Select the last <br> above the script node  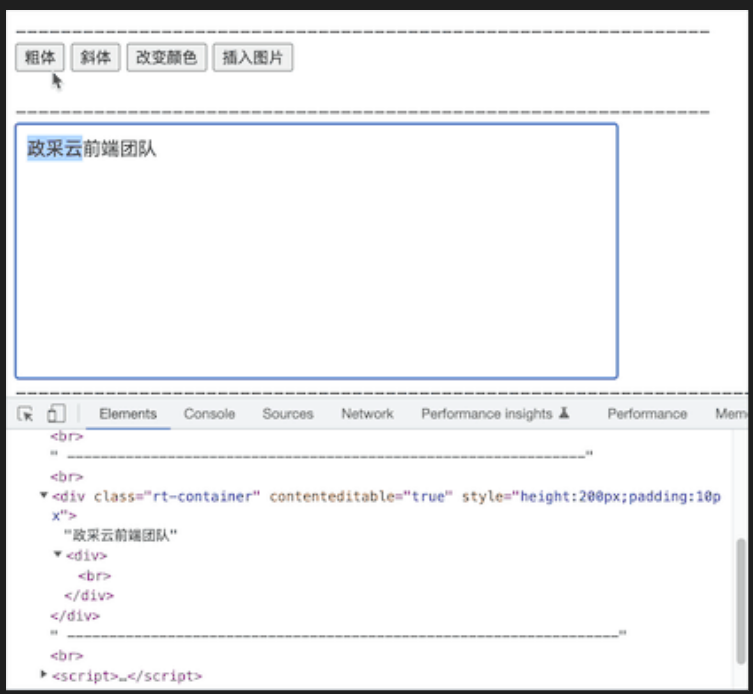point(67,656)
